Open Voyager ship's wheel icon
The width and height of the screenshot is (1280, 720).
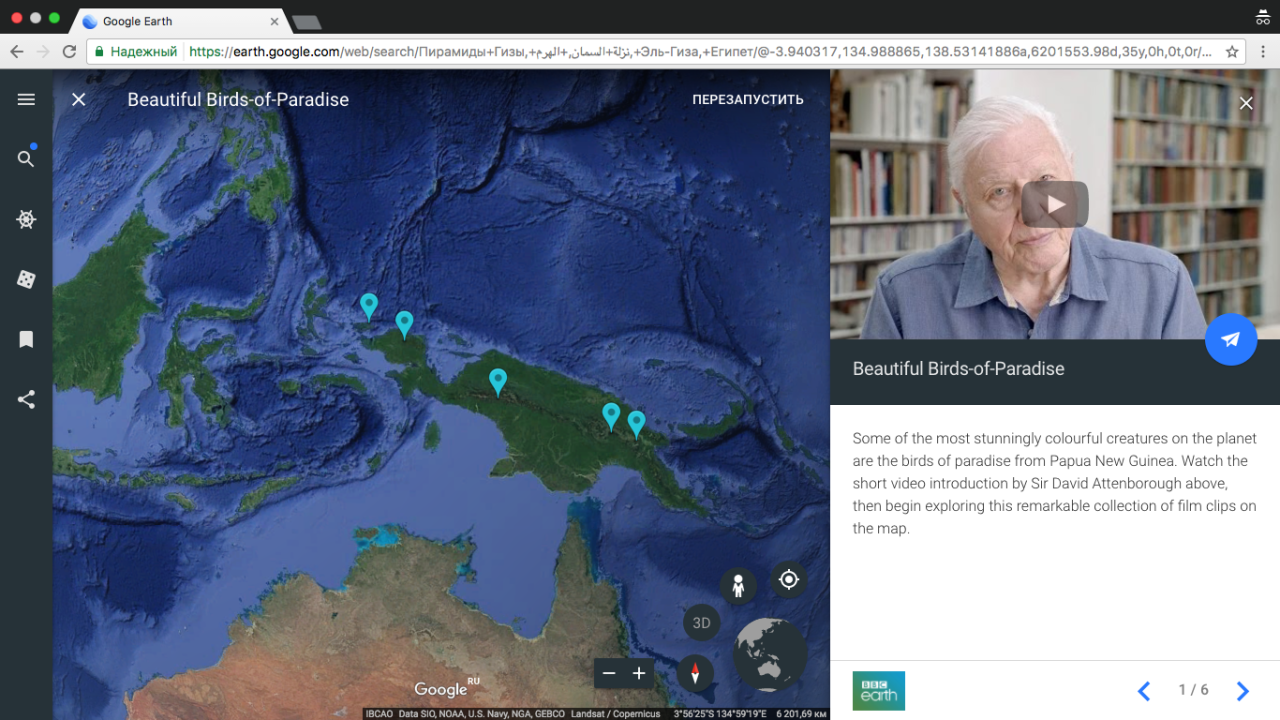click(26, 219)
